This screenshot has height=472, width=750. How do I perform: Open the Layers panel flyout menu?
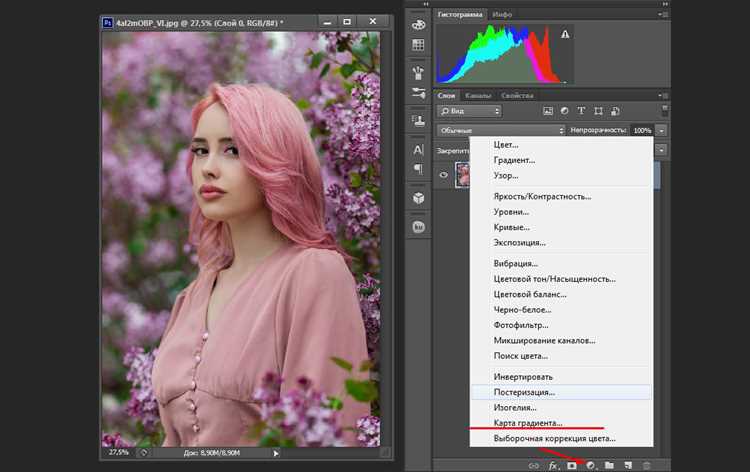(663, 96)
